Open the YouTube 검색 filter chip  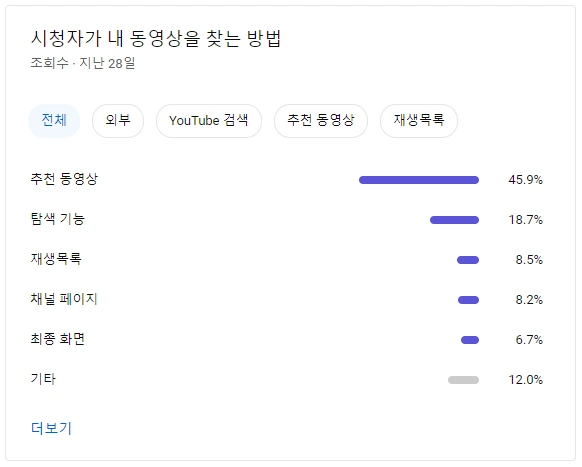[x=209, y=121]
